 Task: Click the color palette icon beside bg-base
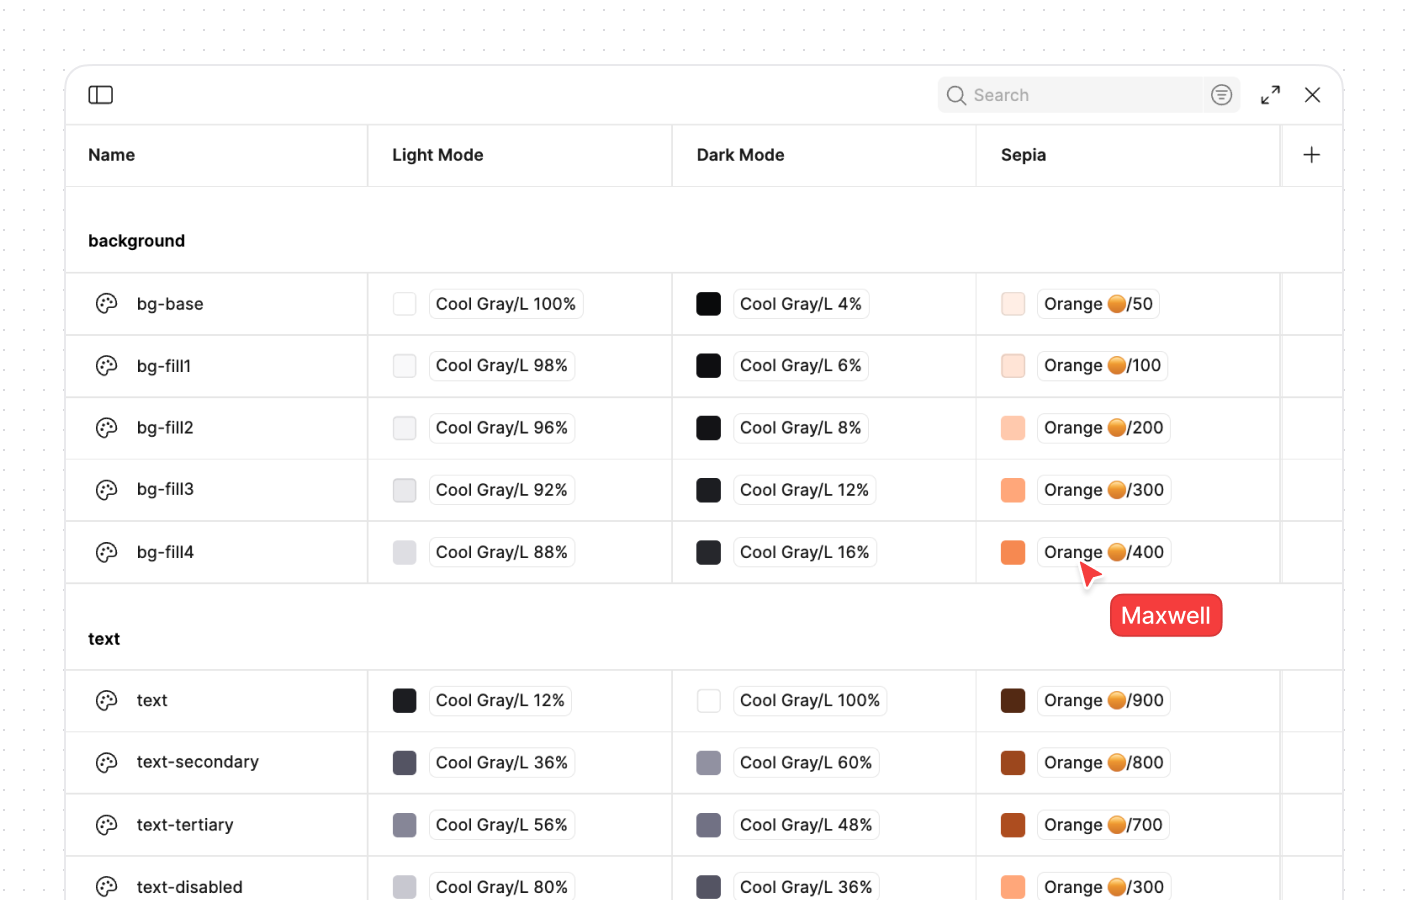[x=106, y=303]
